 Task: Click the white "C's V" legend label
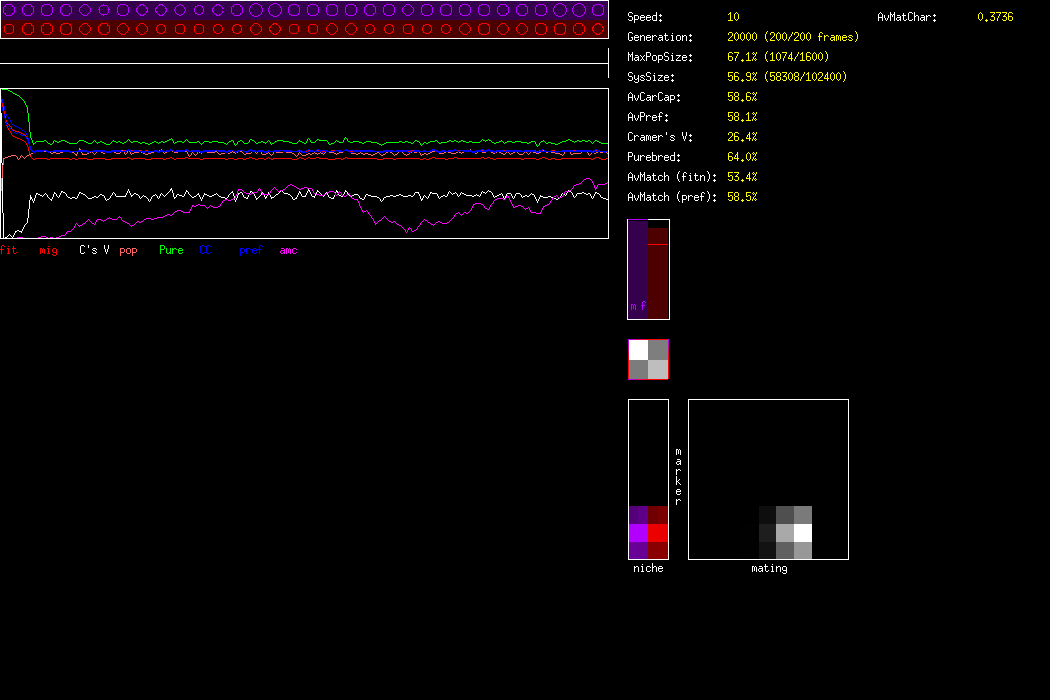coord(94,250)
